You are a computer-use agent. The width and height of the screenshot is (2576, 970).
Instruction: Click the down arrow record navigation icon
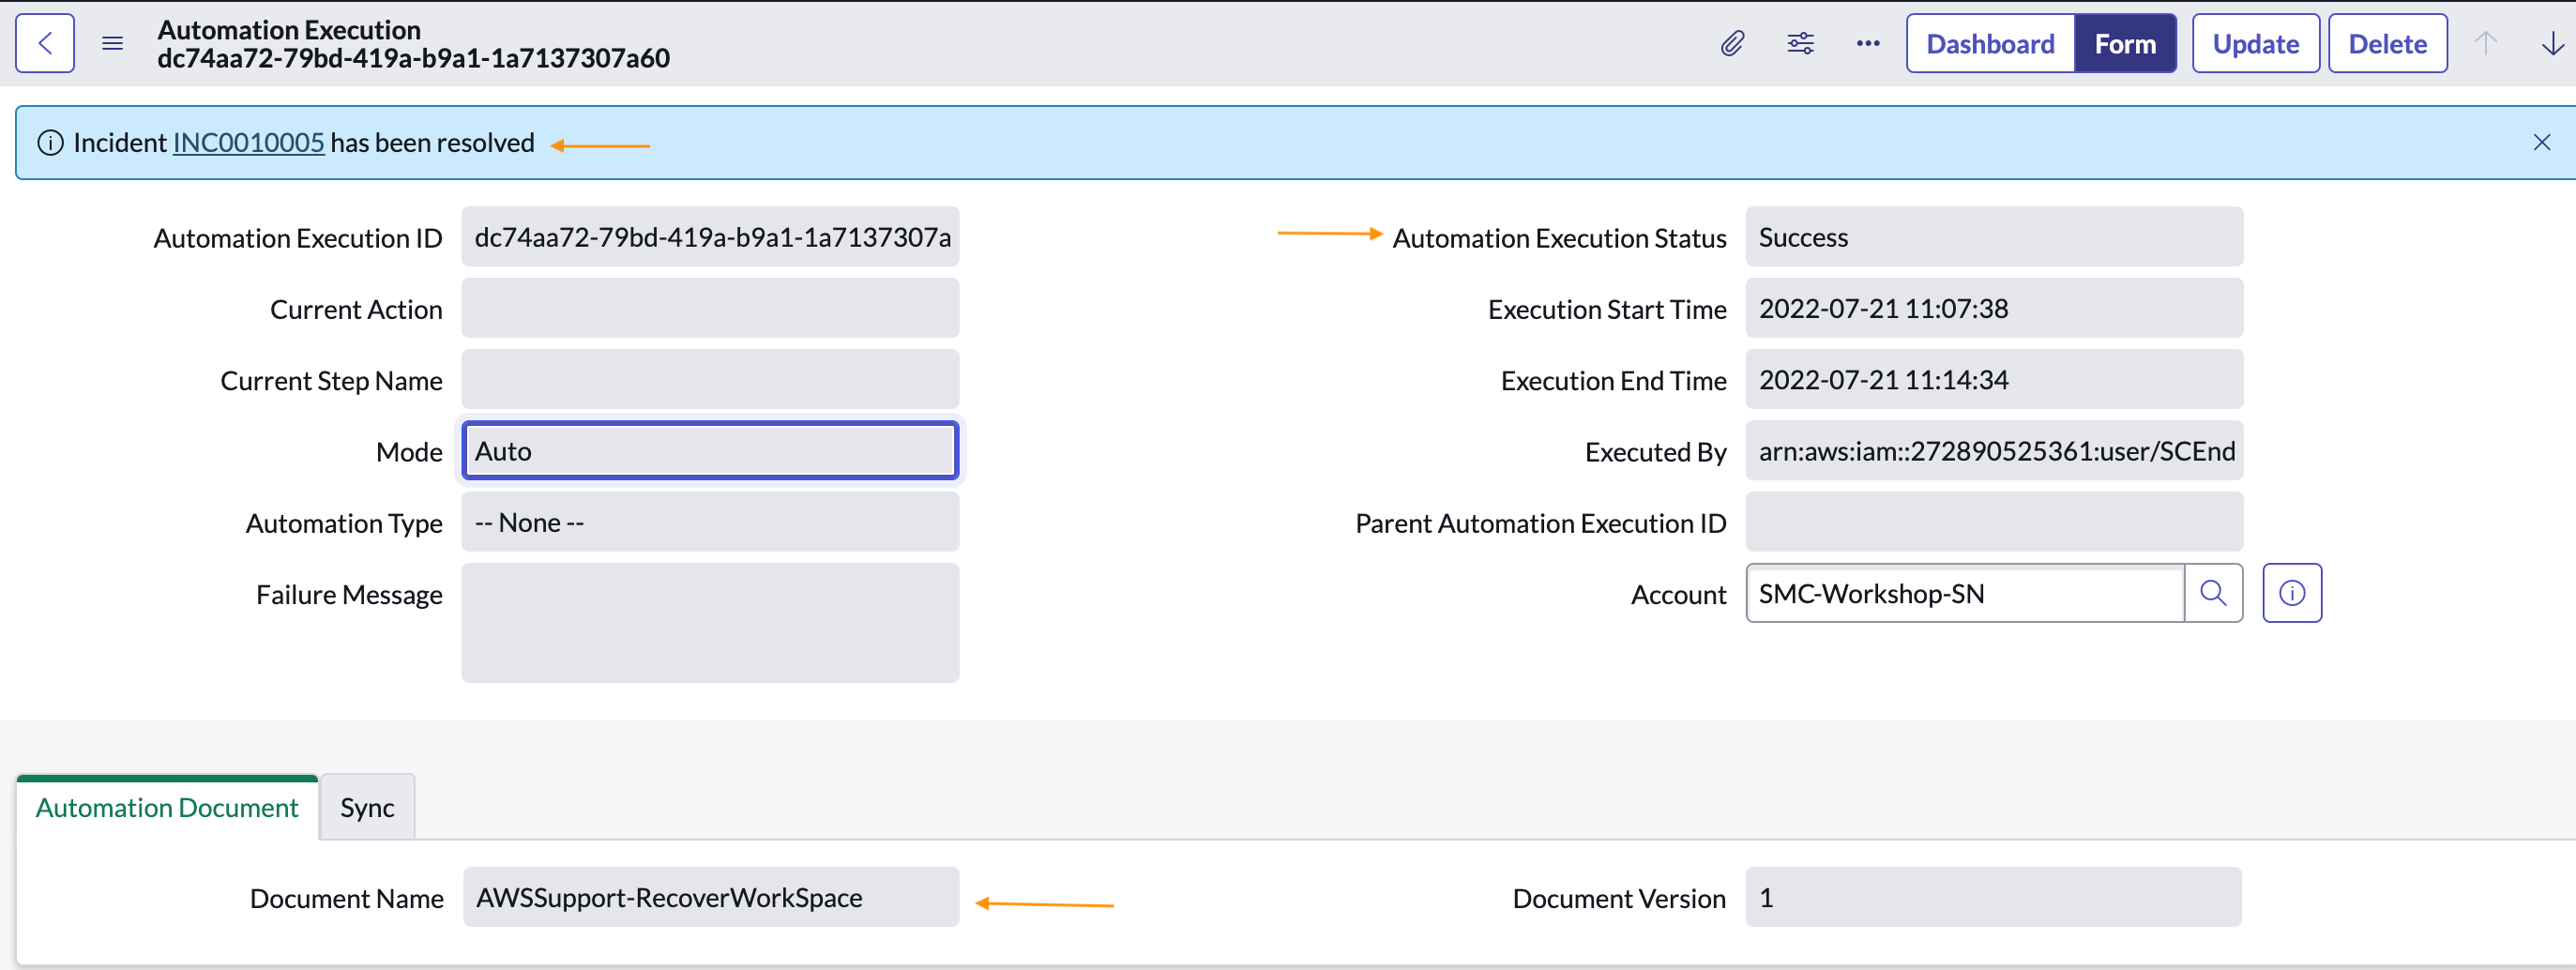pos(2553,43)
